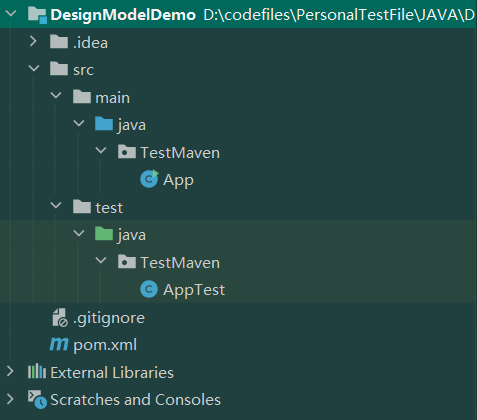This screenshot has height=420, width=477.
Task: Click the Maven pom.xml icon
Action: (59, 344)
